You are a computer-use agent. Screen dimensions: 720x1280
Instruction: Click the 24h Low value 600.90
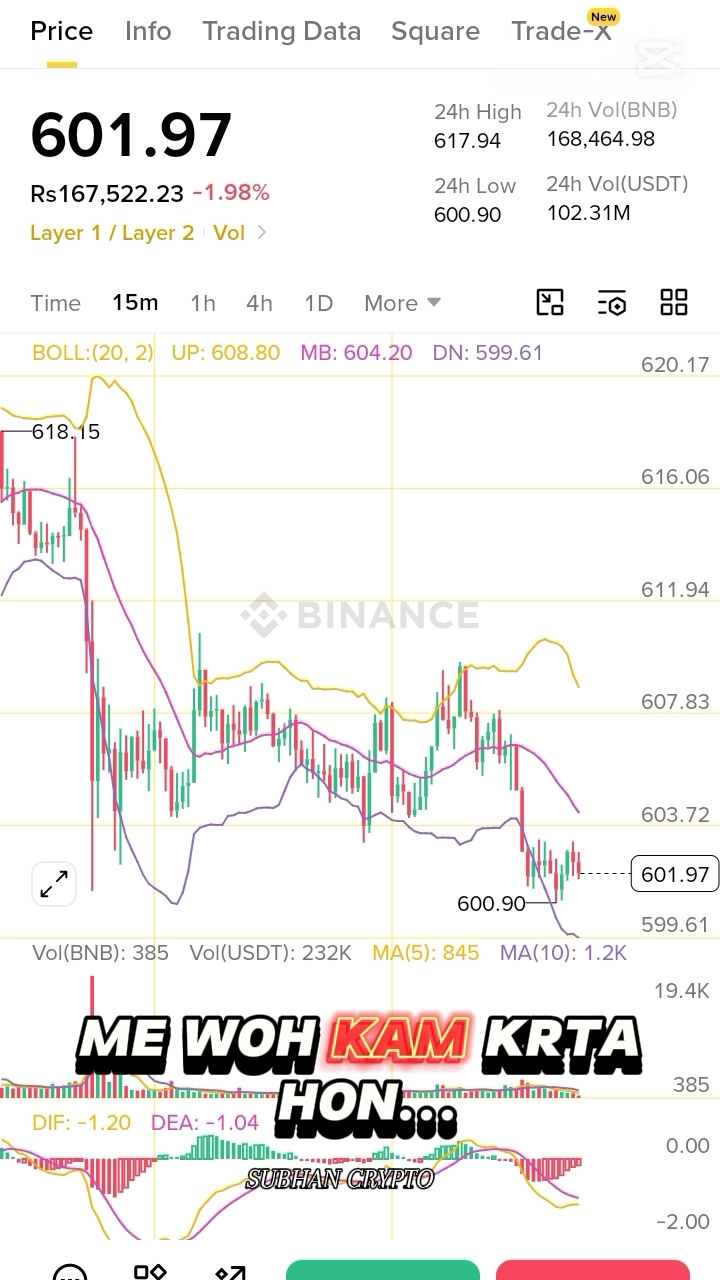coord(467,215)
